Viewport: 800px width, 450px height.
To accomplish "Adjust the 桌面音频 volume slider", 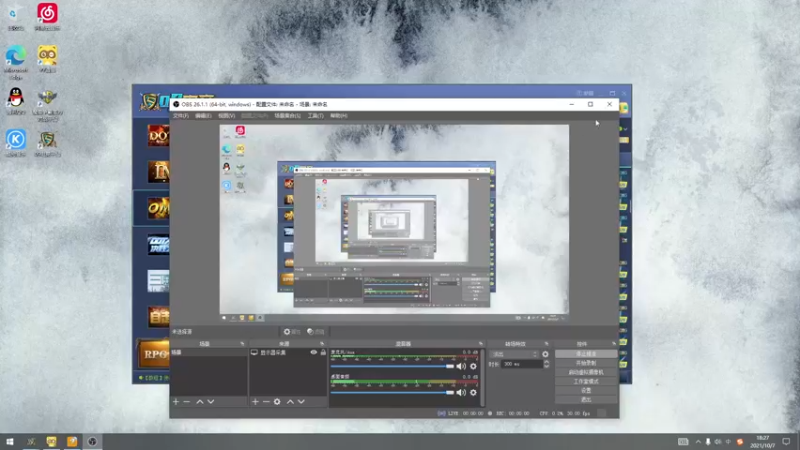I will tap(392, 392).
